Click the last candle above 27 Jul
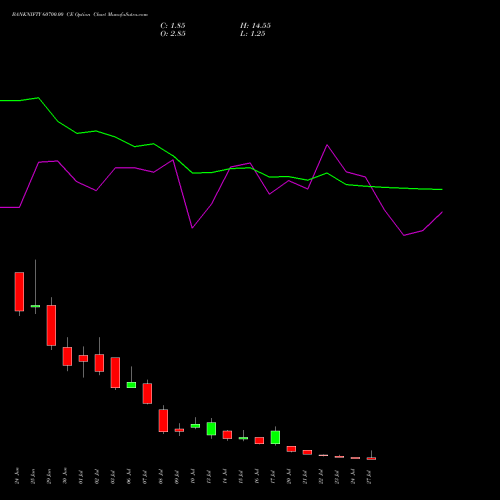500x500 pixels. [x=371, y=458]
